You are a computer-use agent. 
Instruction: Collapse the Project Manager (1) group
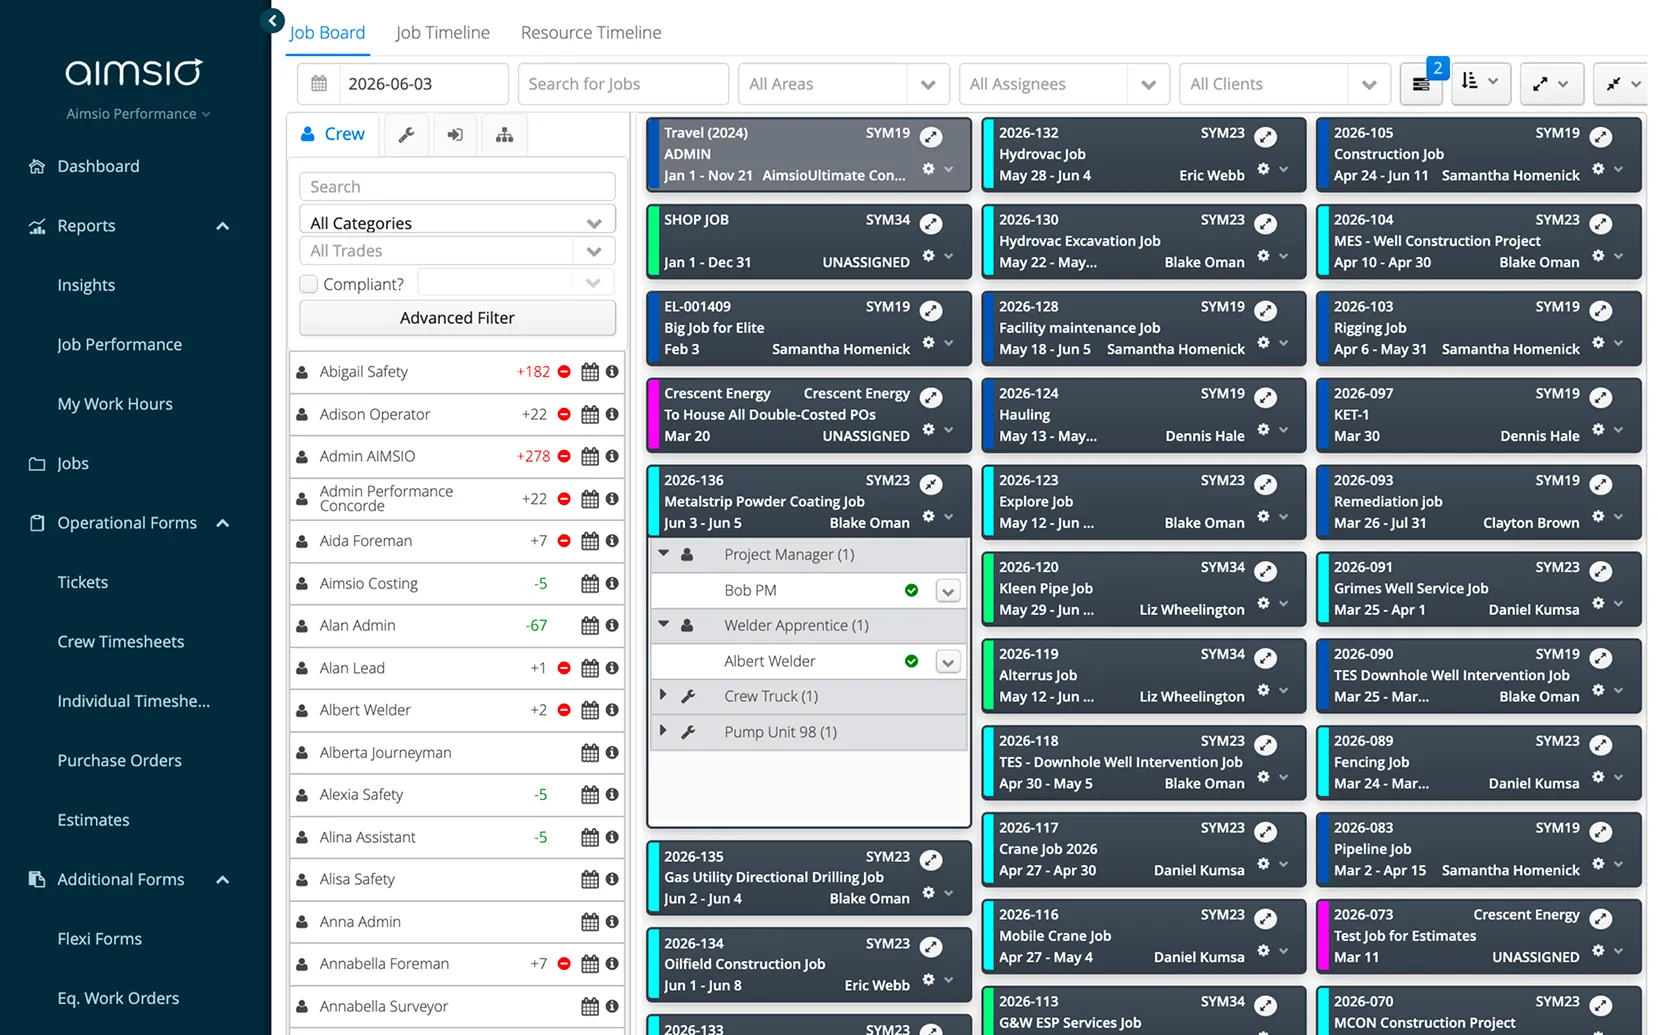(x=663, y=553)
